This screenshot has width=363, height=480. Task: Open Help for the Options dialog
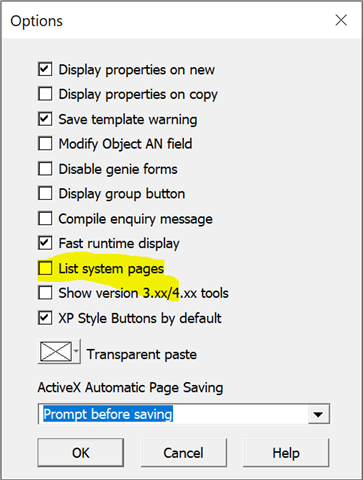click(286, 453)
